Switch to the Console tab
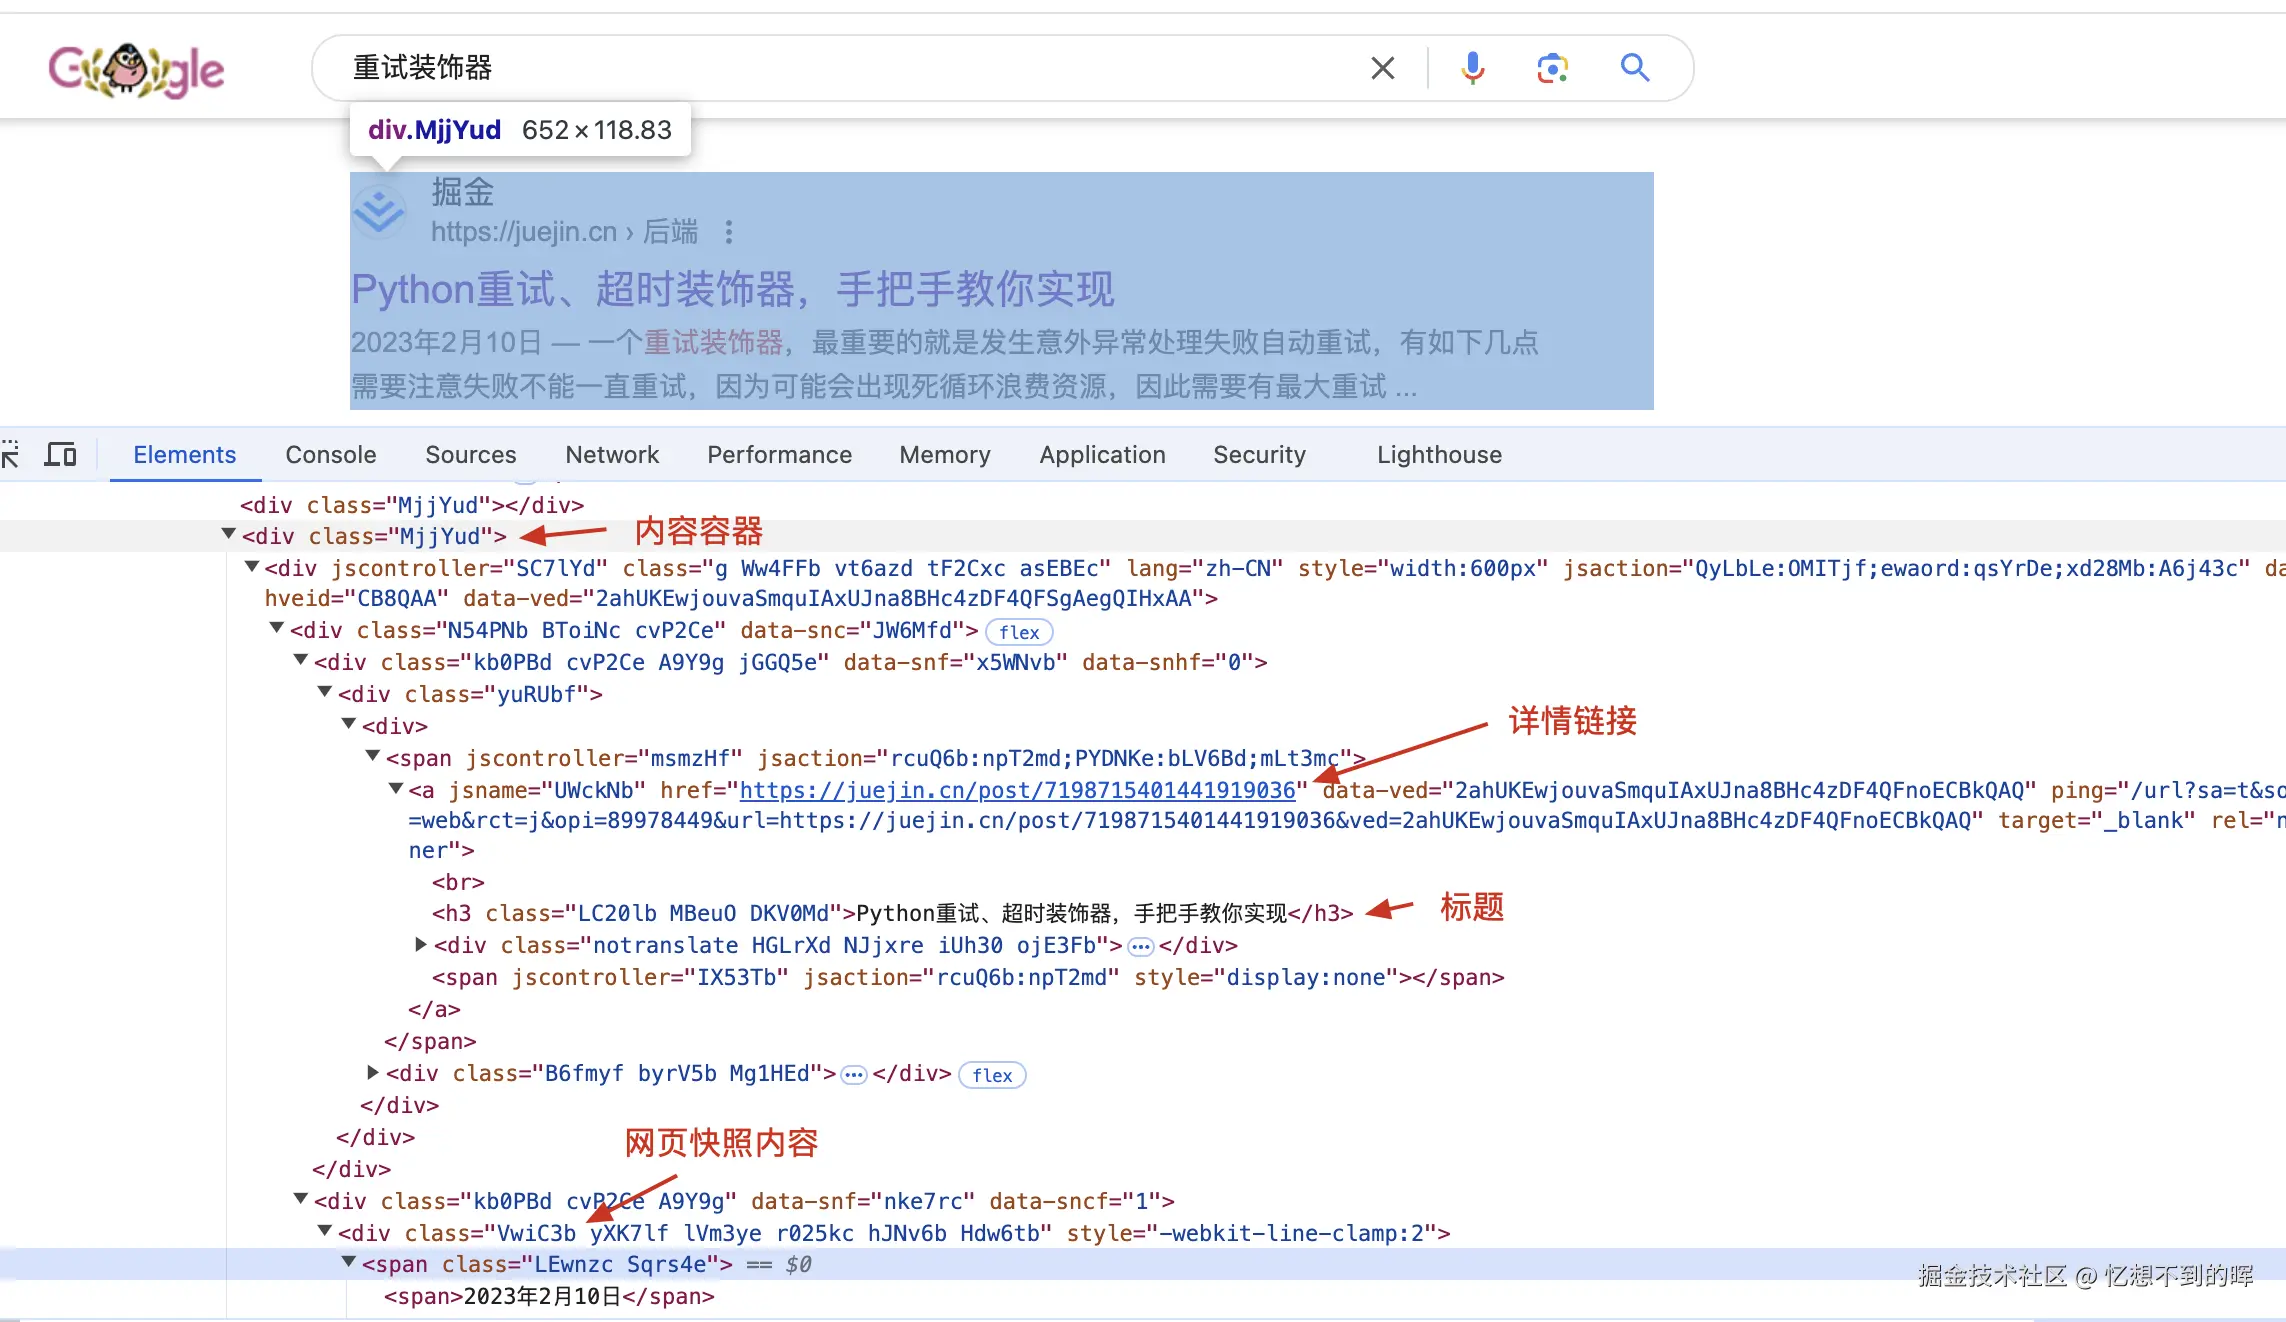The width and height of the screenshot is (2286, 1322). coord(330,455)
